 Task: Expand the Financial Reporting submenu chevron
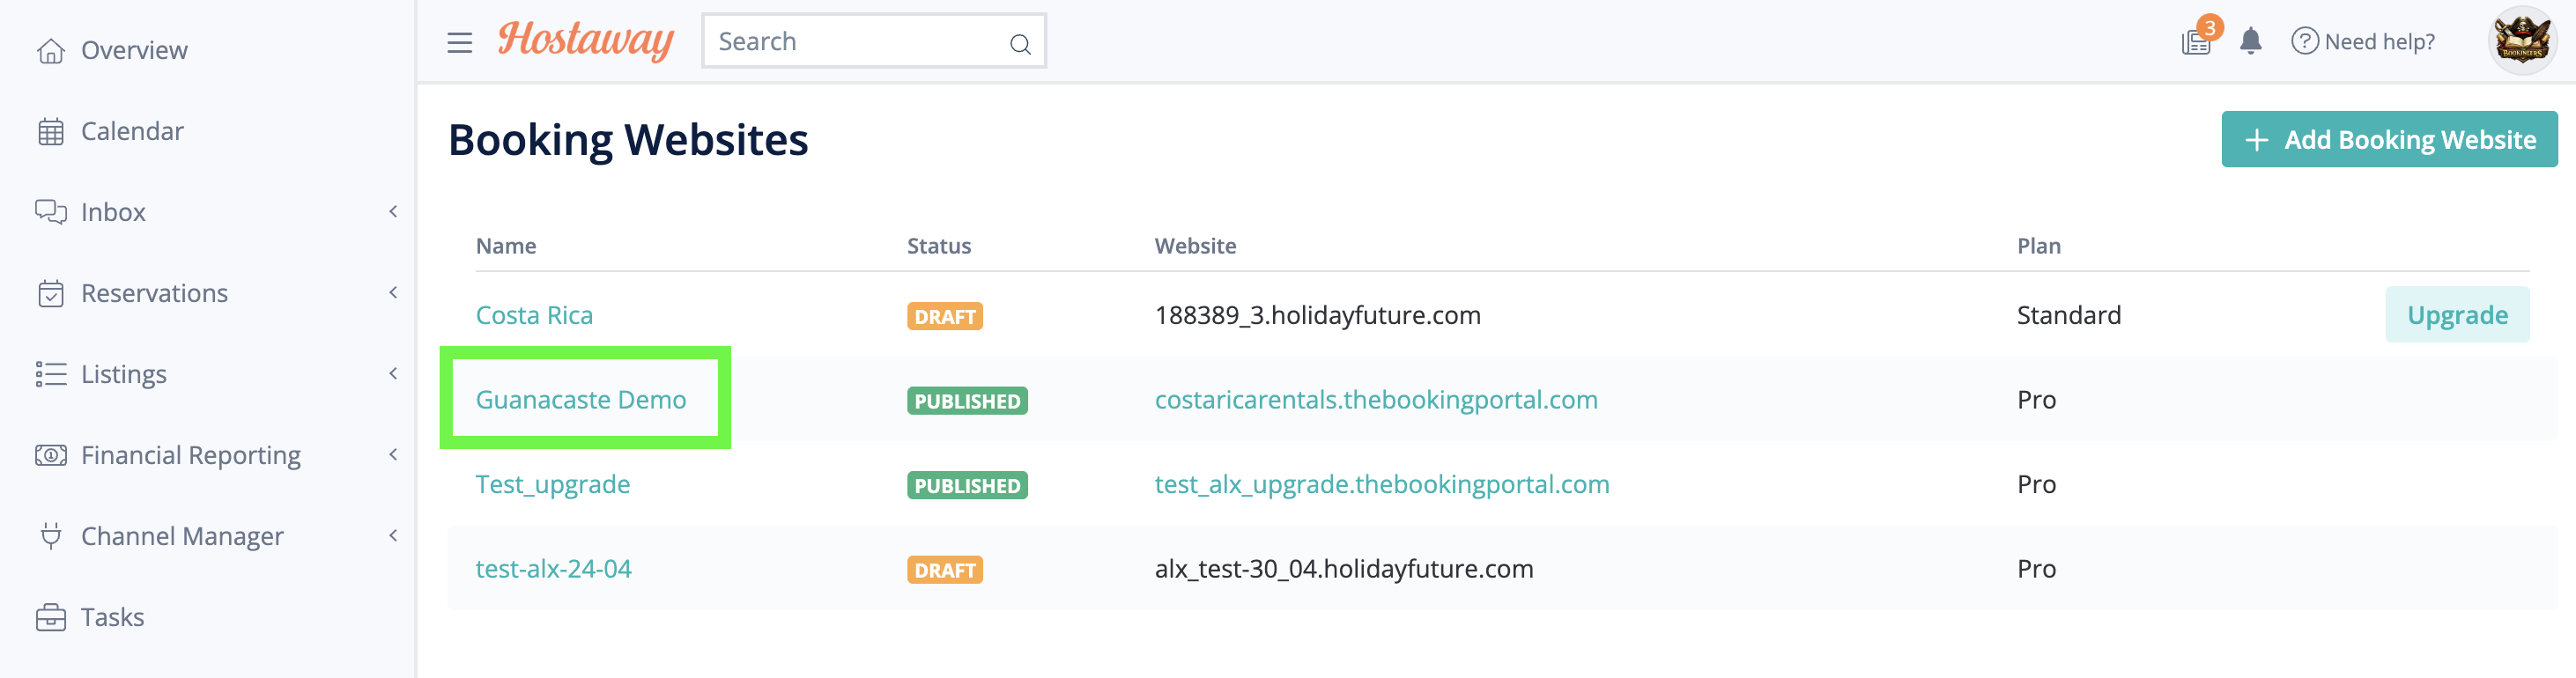pos(393,455)
